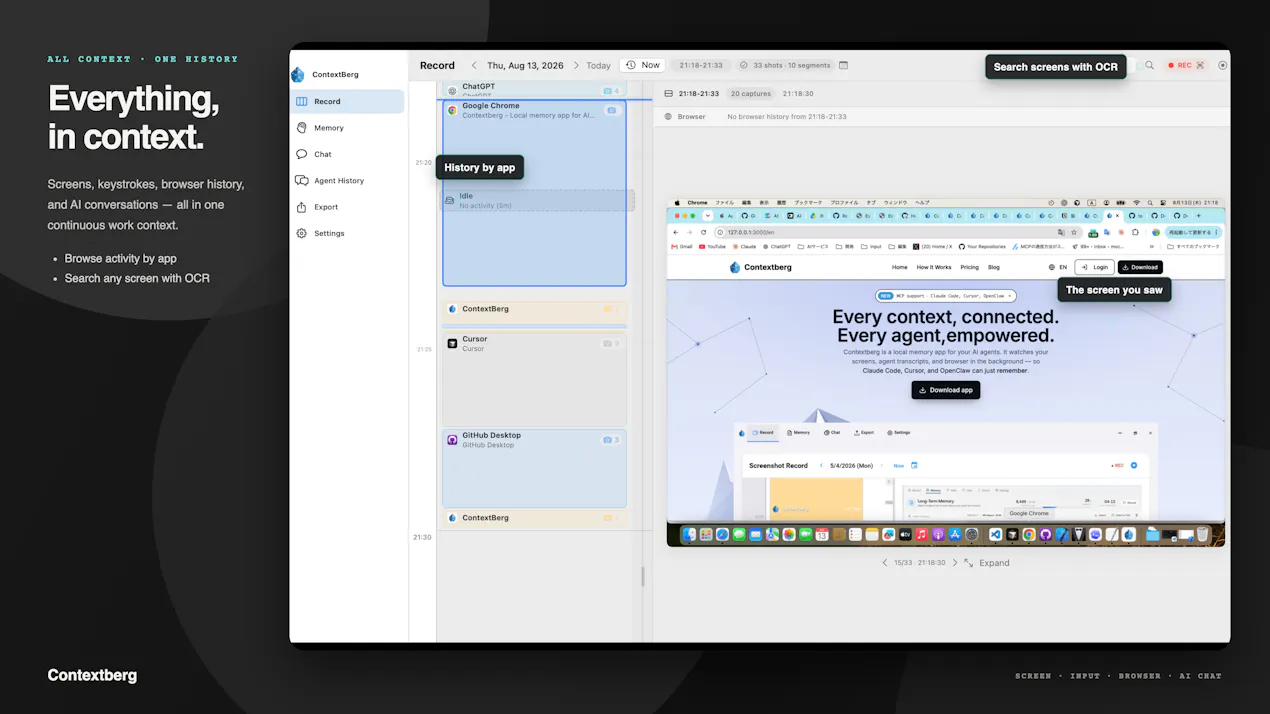
Task: Select the Google Chrome segment in the timeline
Action: coord(534,193)
